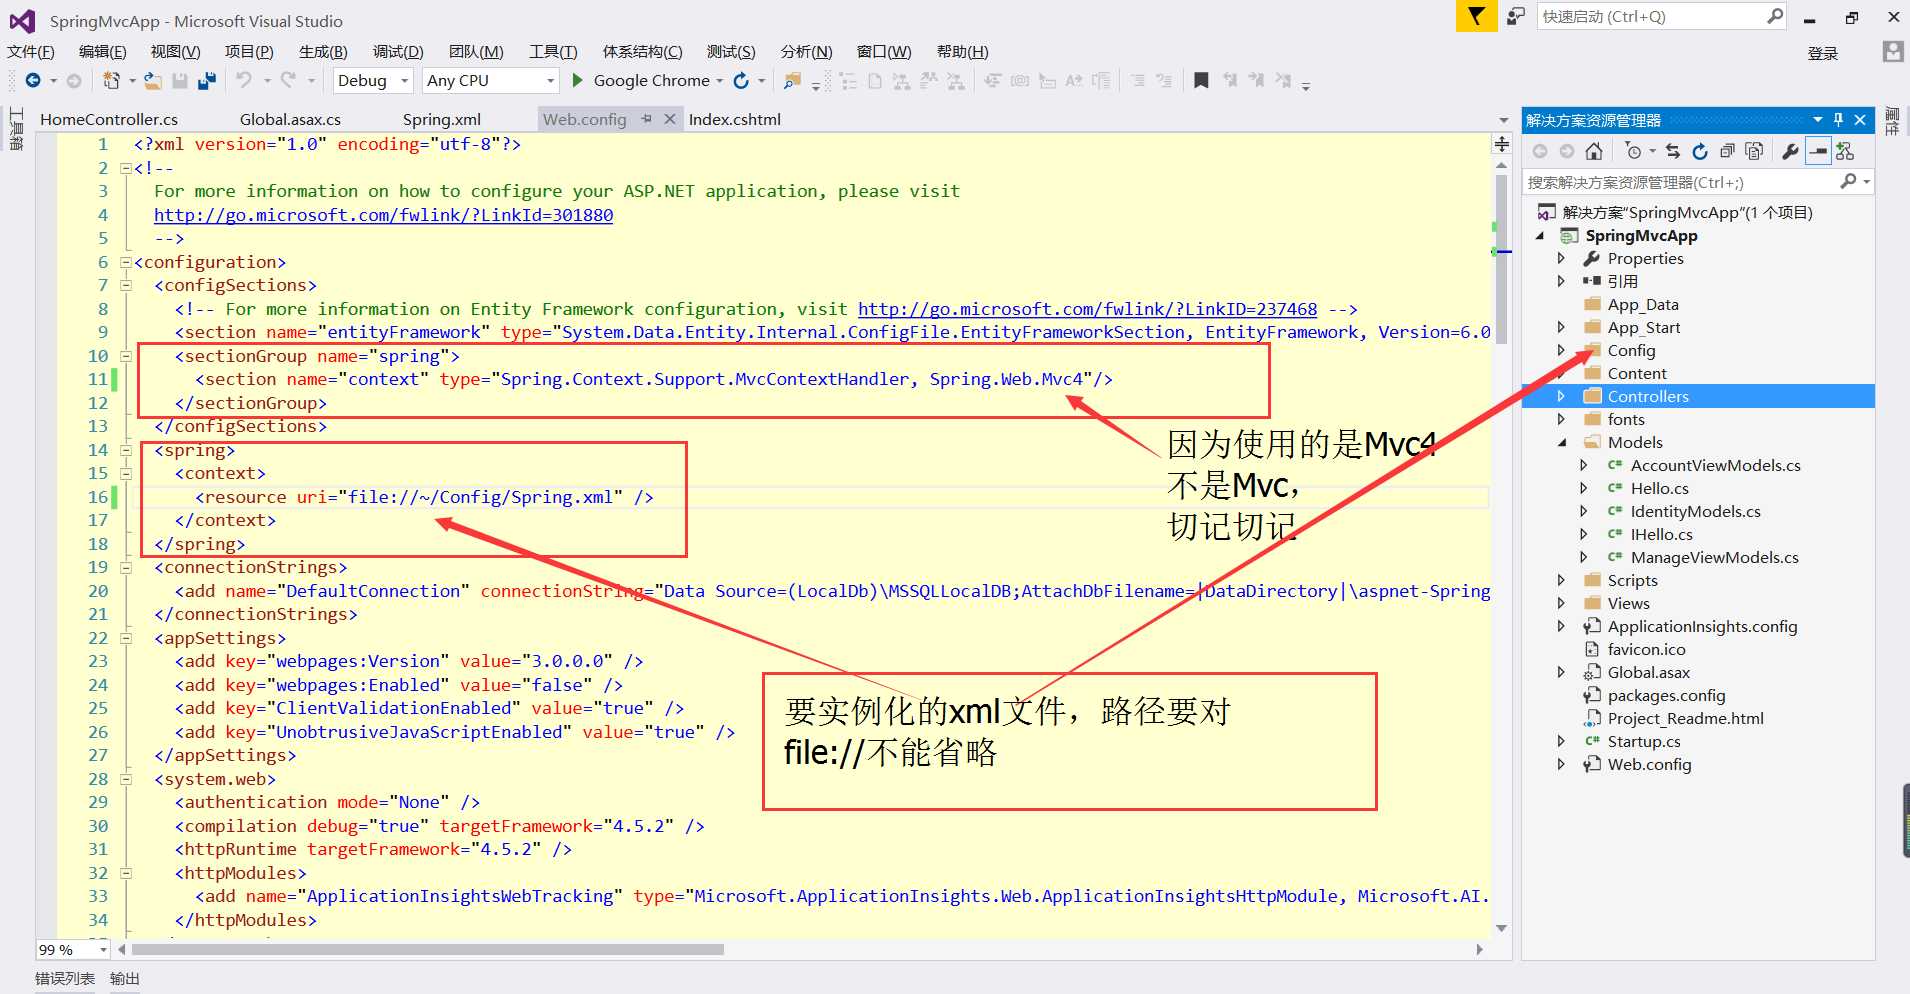Open the 生成(B) menu
1910x994 pixels.
coord(323,52)
